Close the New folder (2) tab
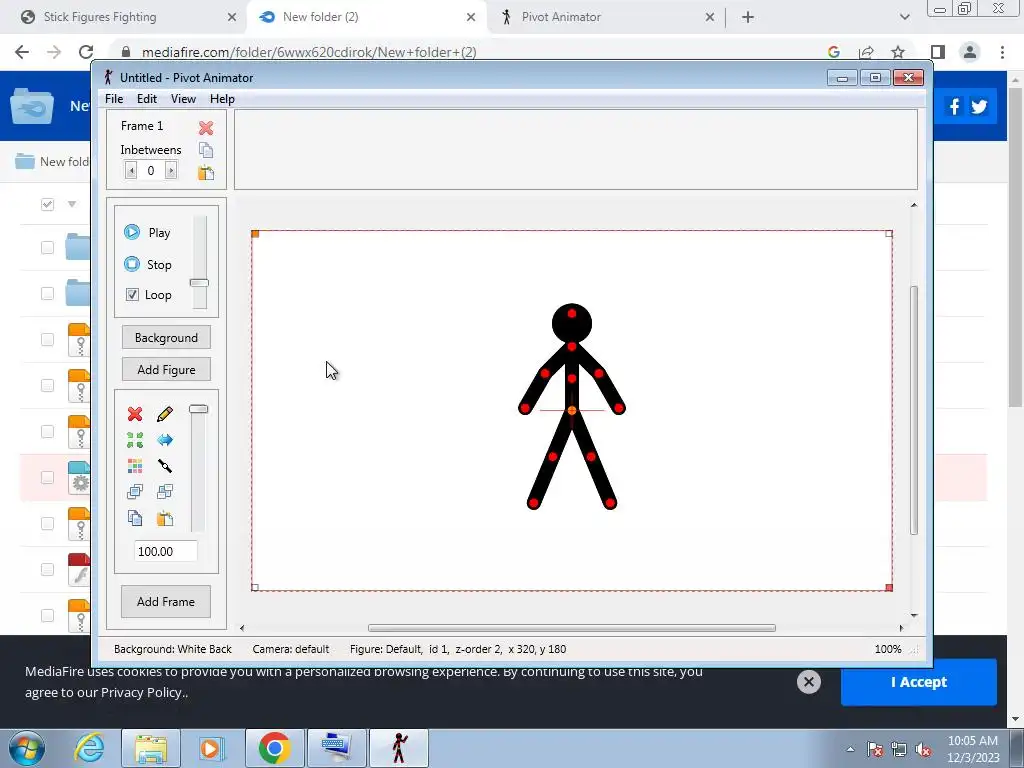This screenshot has height=768, width=1024. [x=471, y=17]
